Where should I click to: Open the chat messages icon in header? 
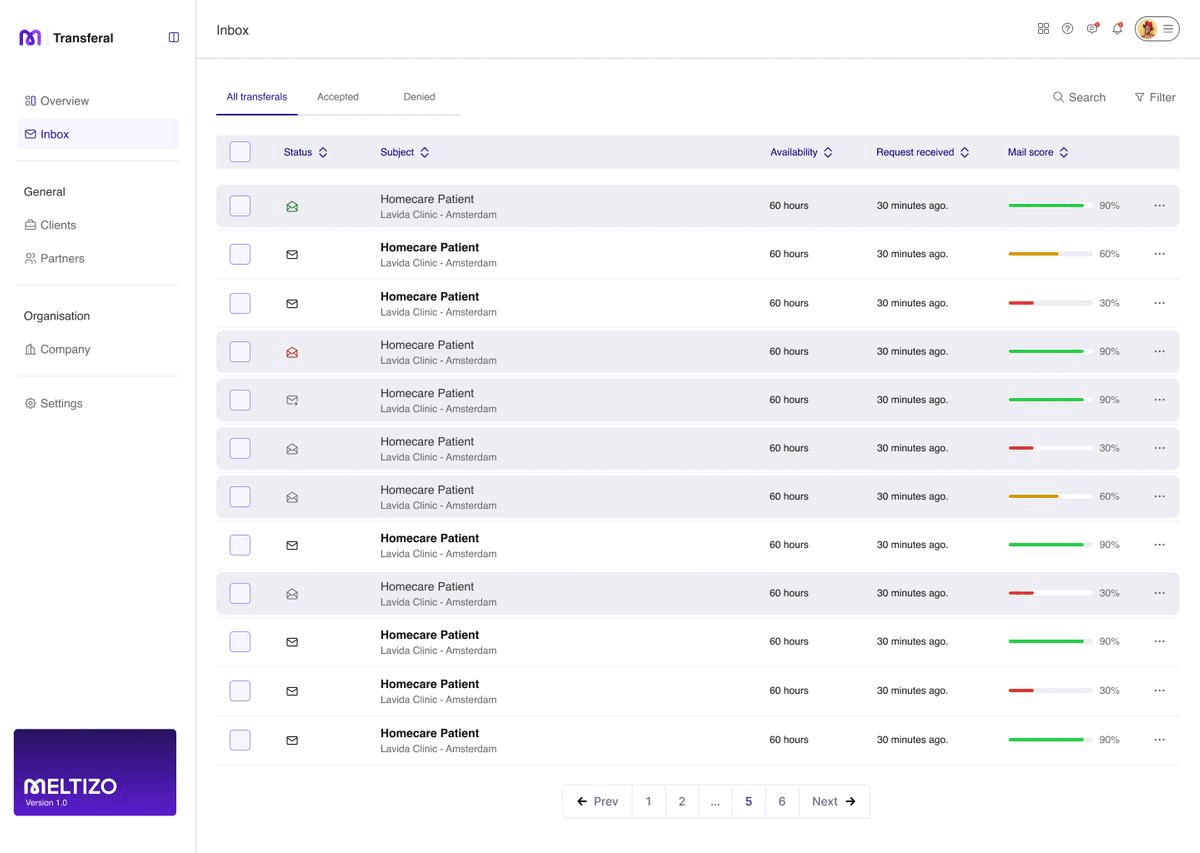pyautogui.click(x=1092, y=29)
